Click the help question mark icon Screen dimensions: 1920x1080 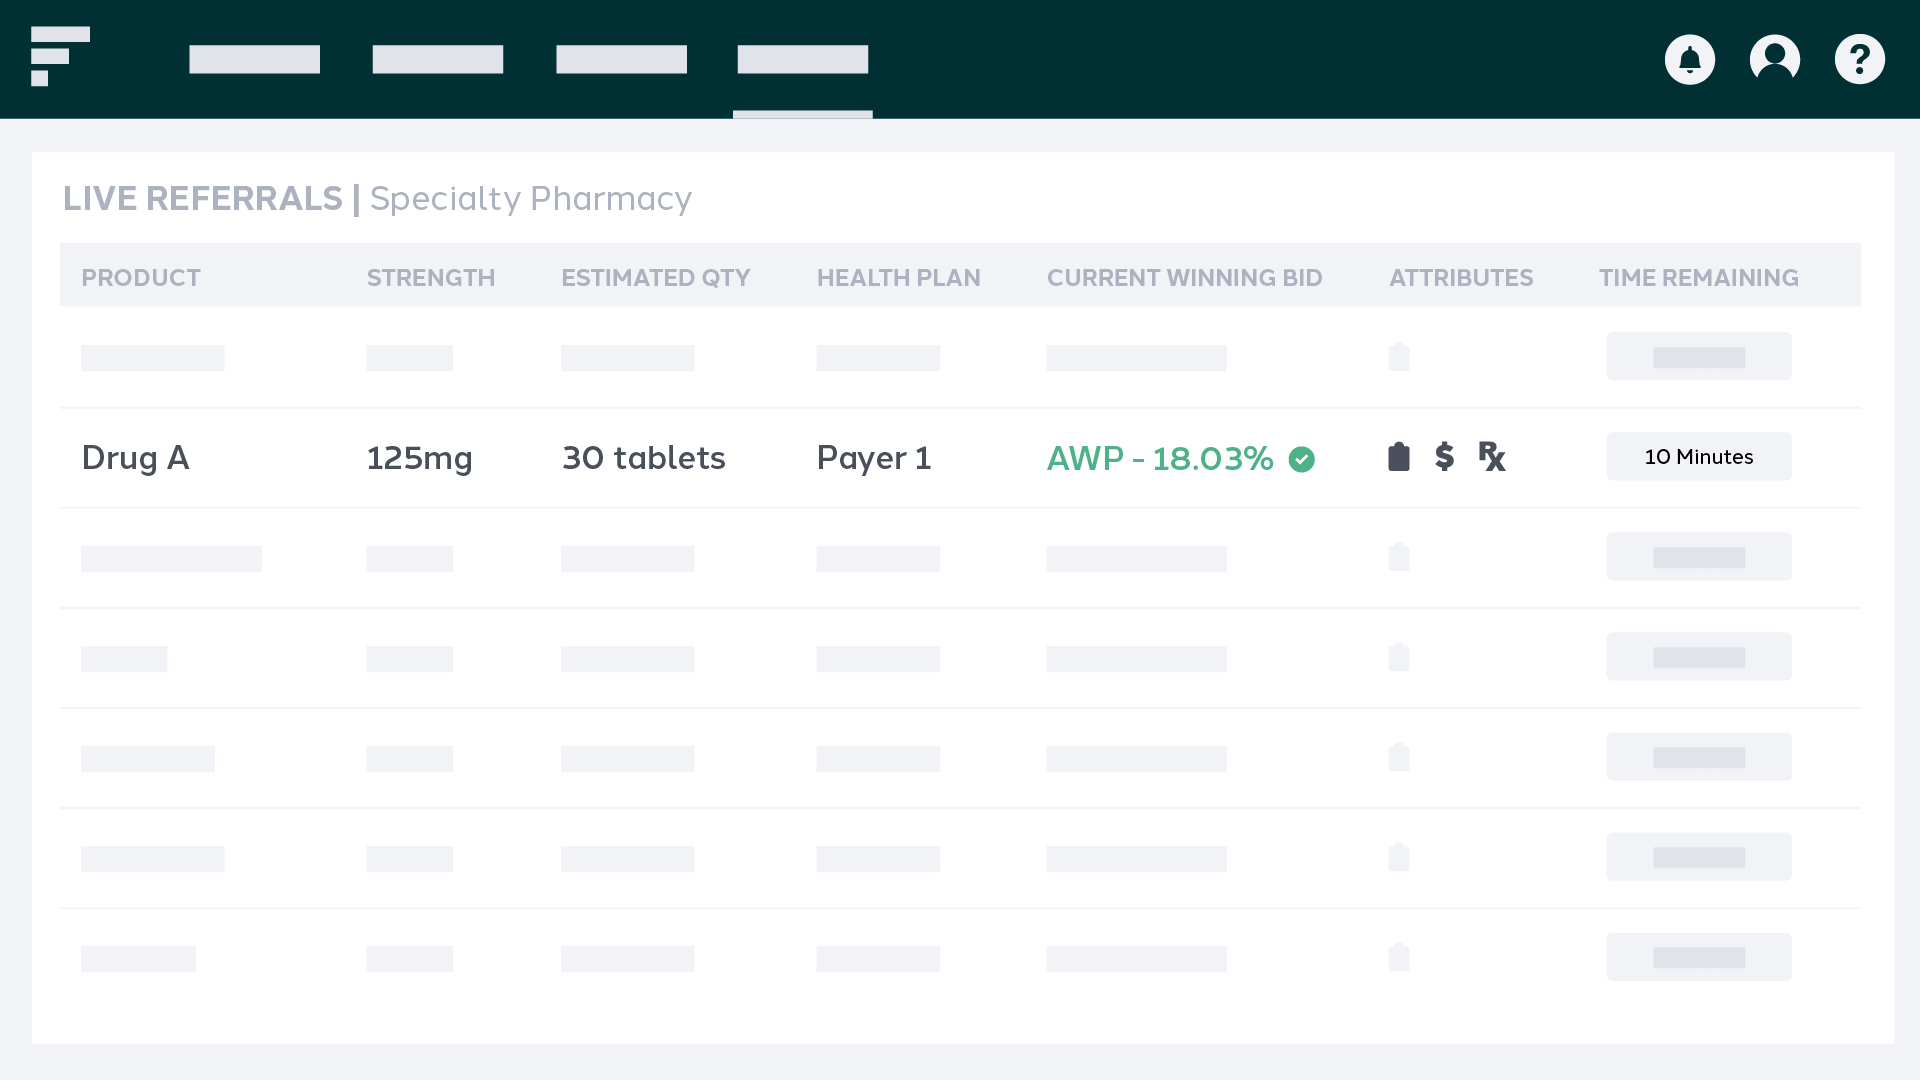pos(1859,60)
